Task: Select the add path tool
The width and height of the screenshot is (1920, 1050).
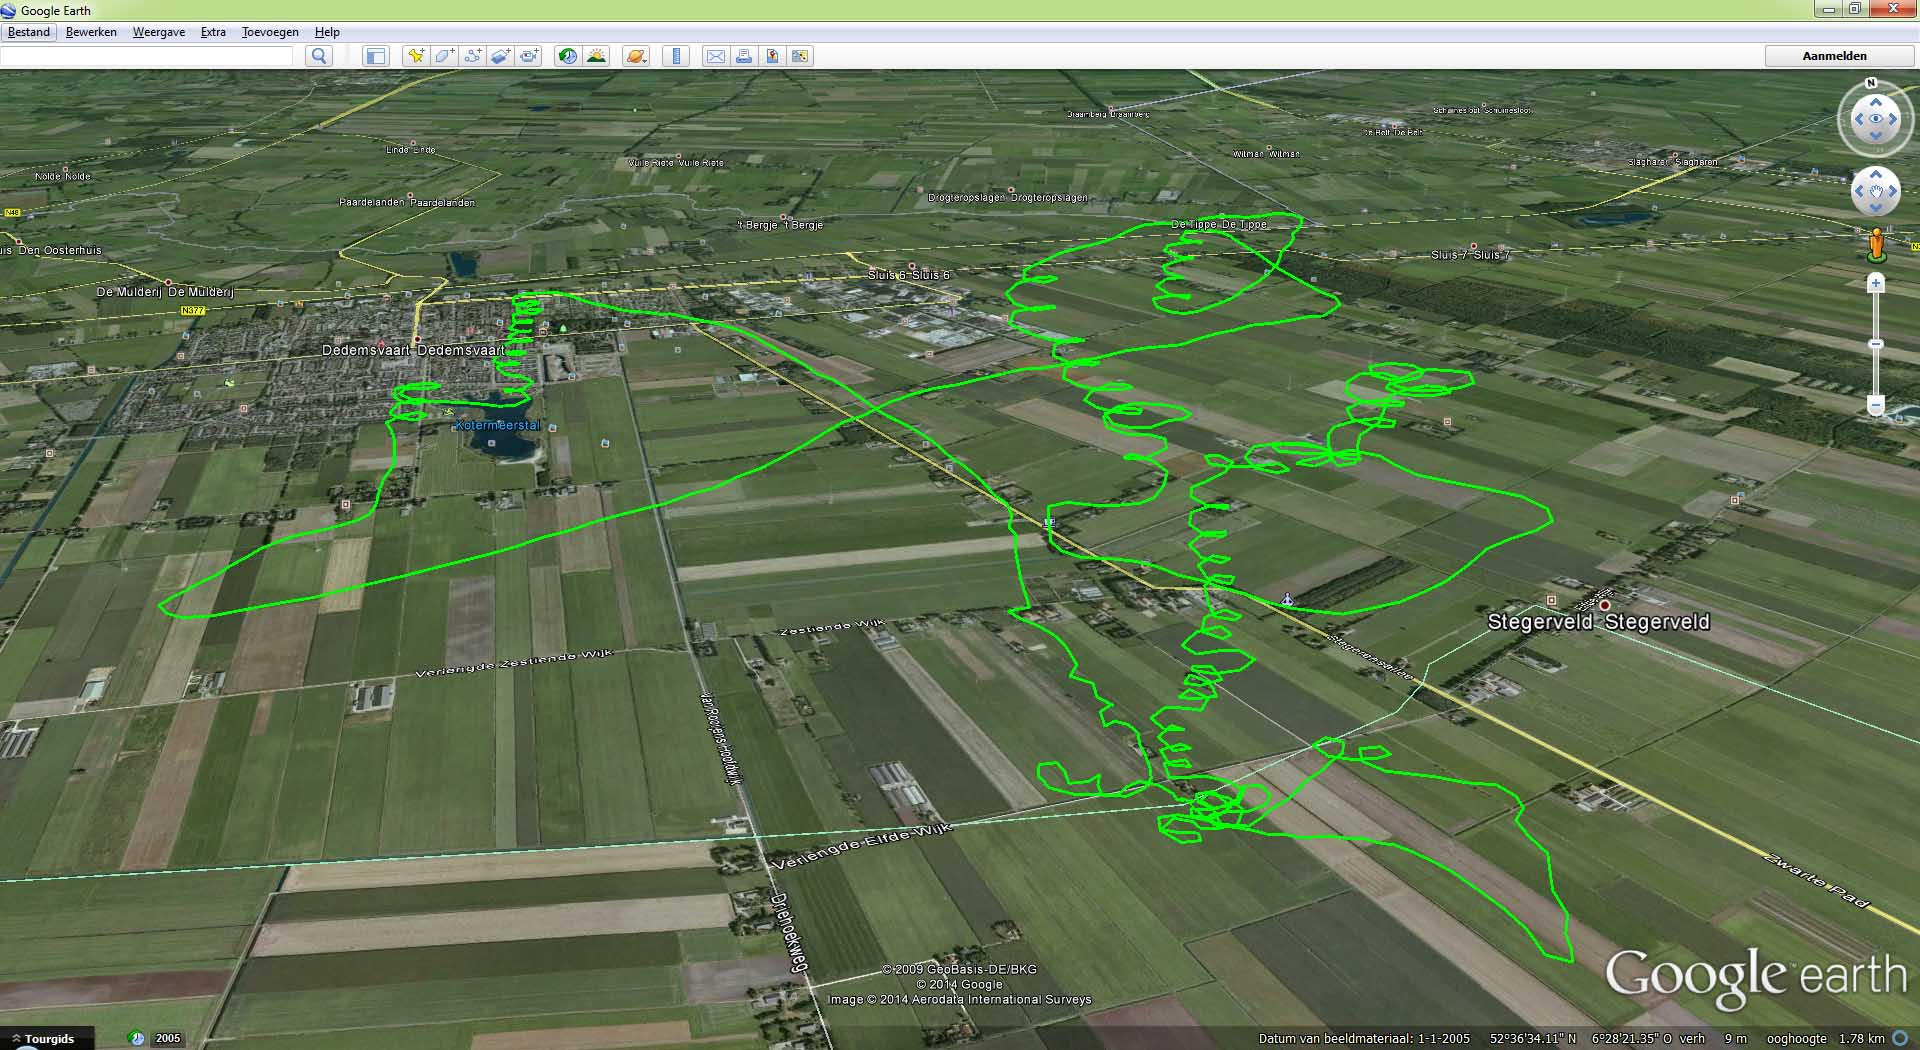Action: (x=473, y=56)
